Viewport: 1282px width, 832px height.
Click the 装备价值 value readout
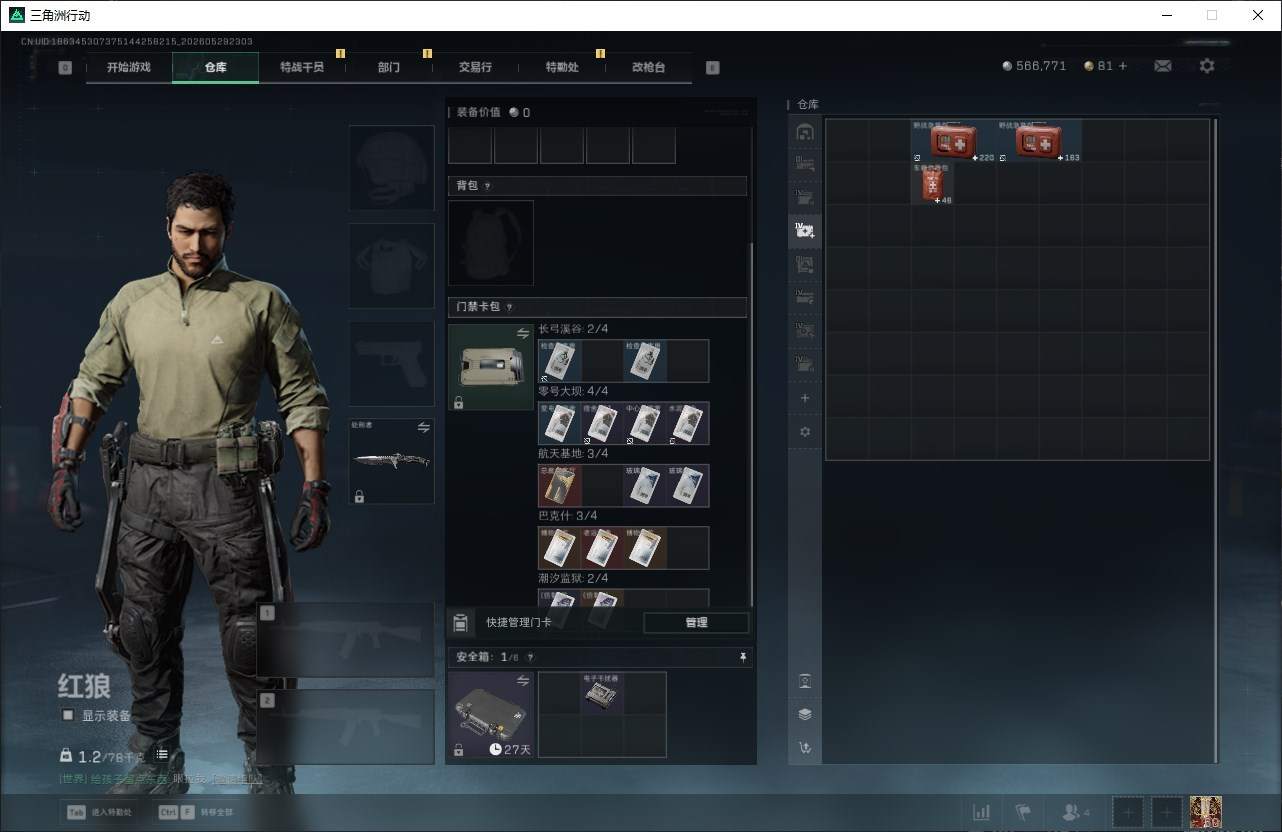[520, 113]
